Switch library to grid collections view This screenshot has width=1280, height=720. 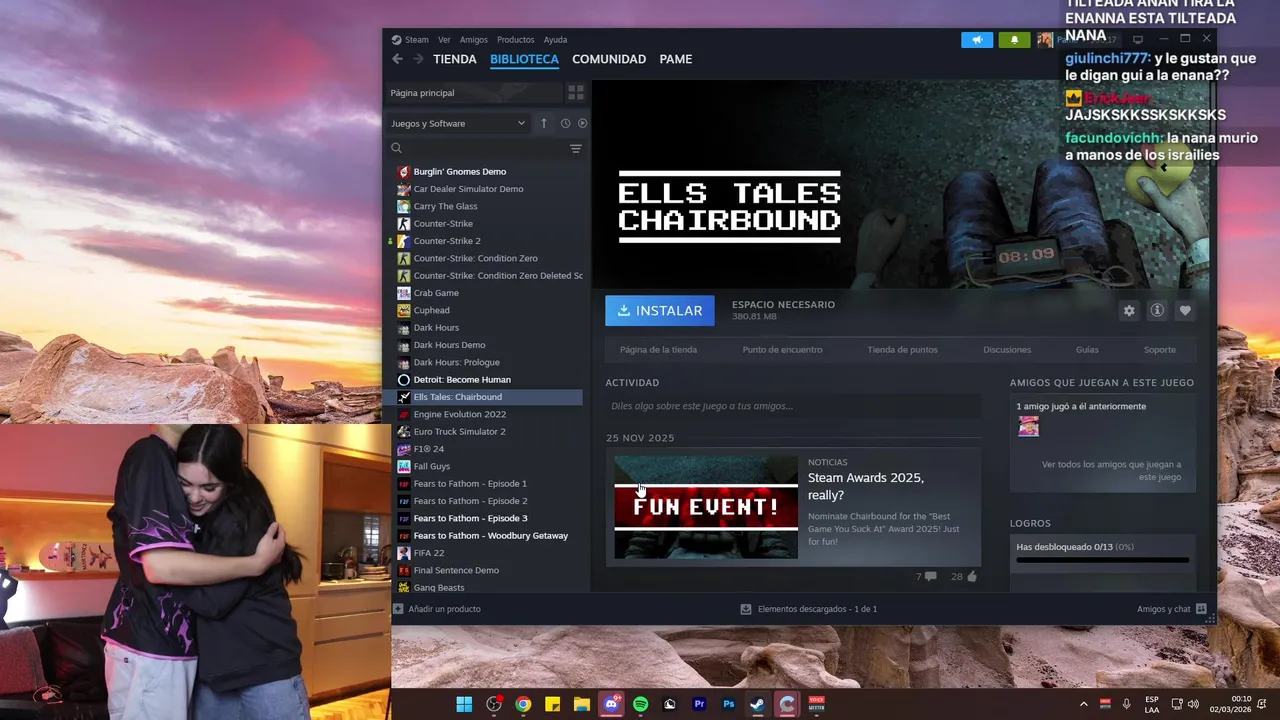point(576,92)
